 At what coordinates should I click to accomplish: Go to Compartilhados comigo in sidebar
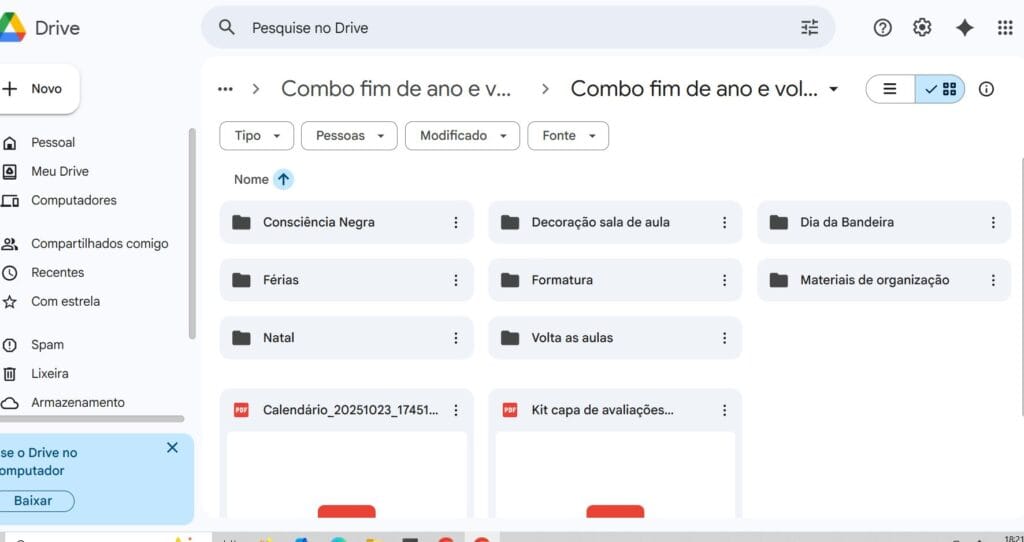[99, 243]
